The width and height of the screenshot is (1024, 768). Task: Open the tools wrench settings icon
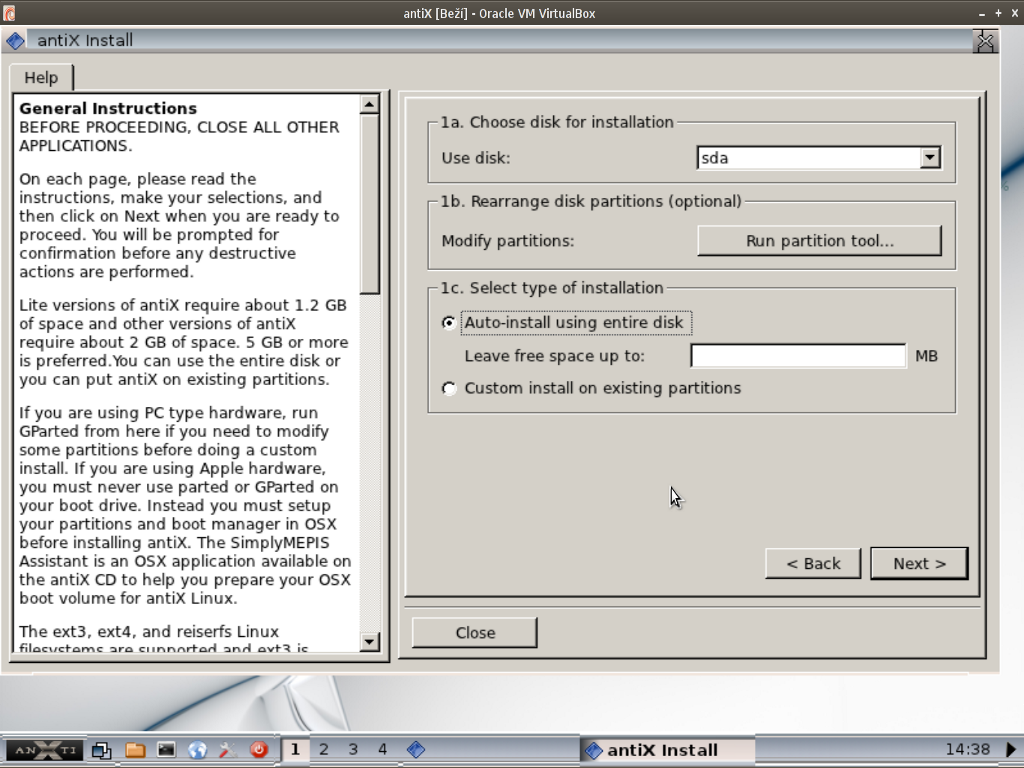[x=228, y=750]
